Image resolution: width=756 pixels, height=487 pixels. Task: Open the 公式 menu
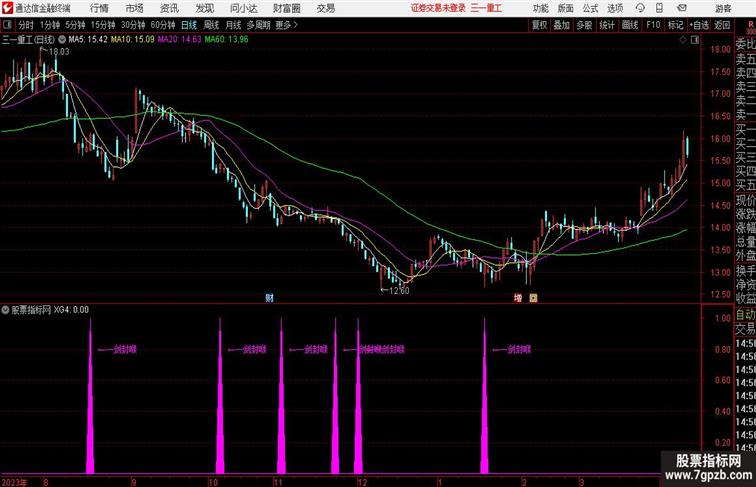coord(590,8)
